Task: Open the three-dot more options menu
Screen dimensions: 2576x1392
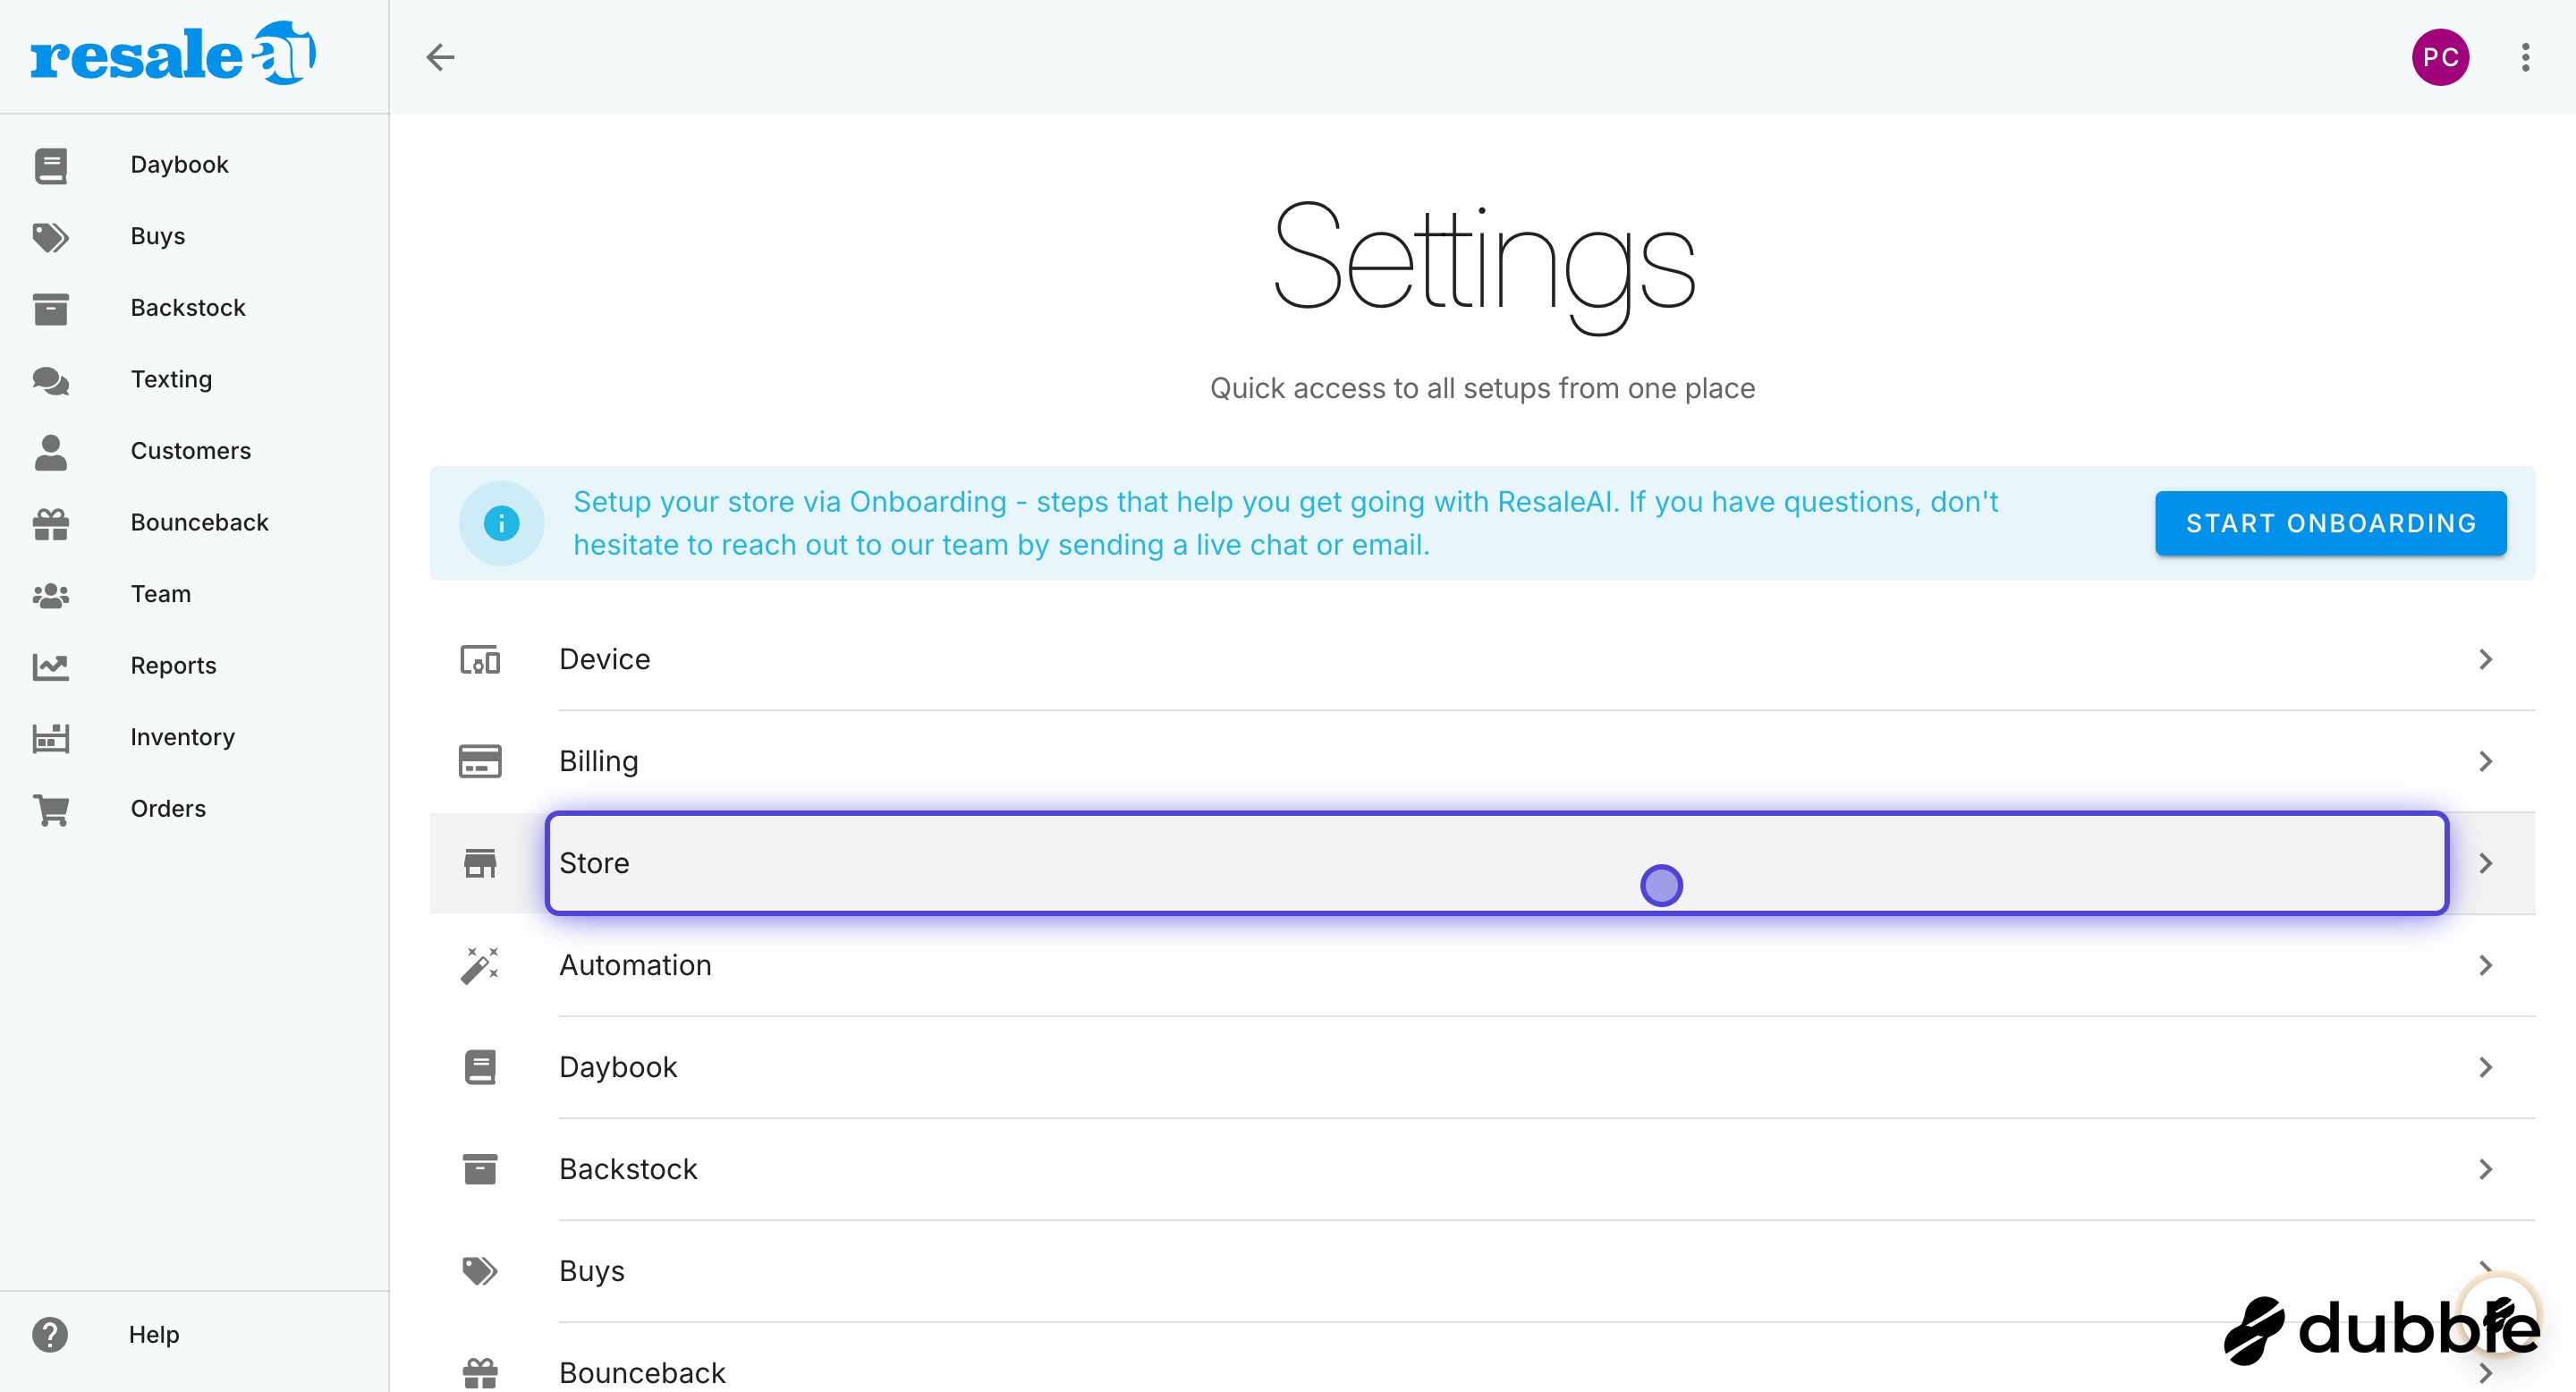Action: 2525,57
